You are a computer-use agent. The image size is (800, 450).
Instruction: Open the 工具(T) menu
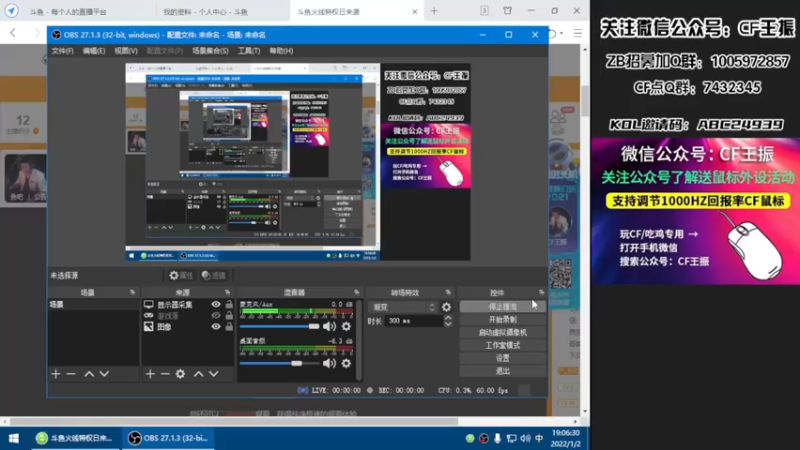coord(248,51)
